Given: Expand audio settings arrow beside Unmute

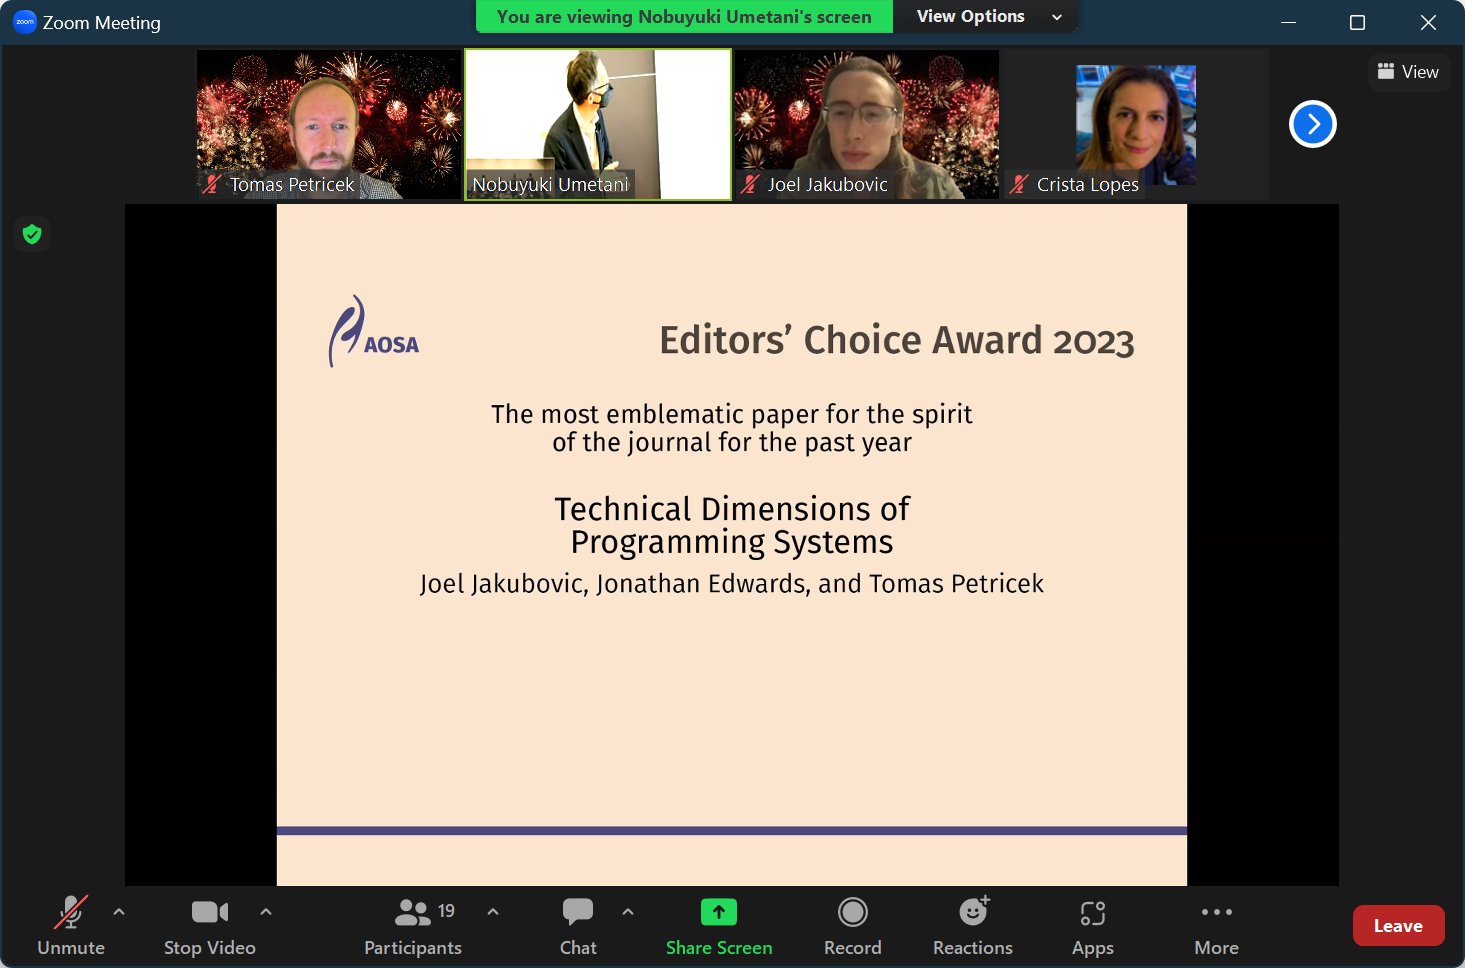Looking at the screenshot, I should (x=119, y=912).
